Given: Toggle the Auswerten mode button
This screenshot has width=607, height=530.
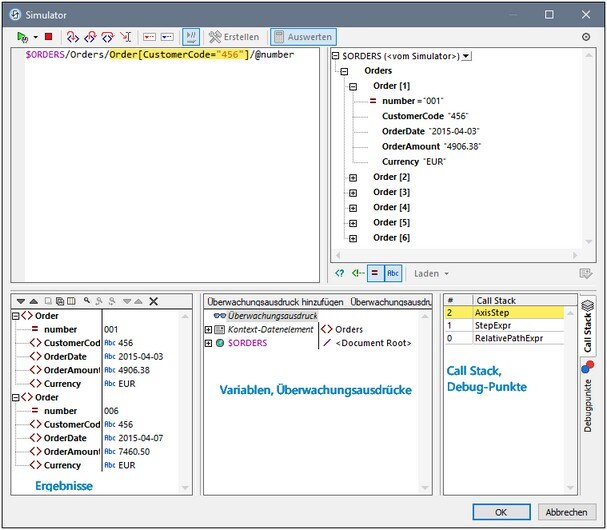Looking at the screenshot, I should (x=301, y=36).
